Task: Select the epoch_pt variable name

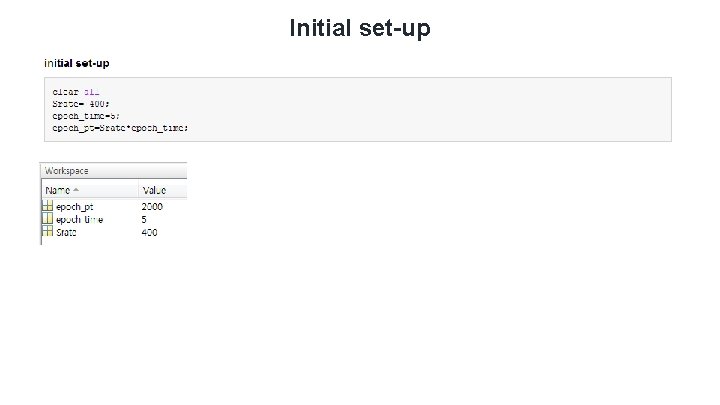Action: [x=74, y=207]
